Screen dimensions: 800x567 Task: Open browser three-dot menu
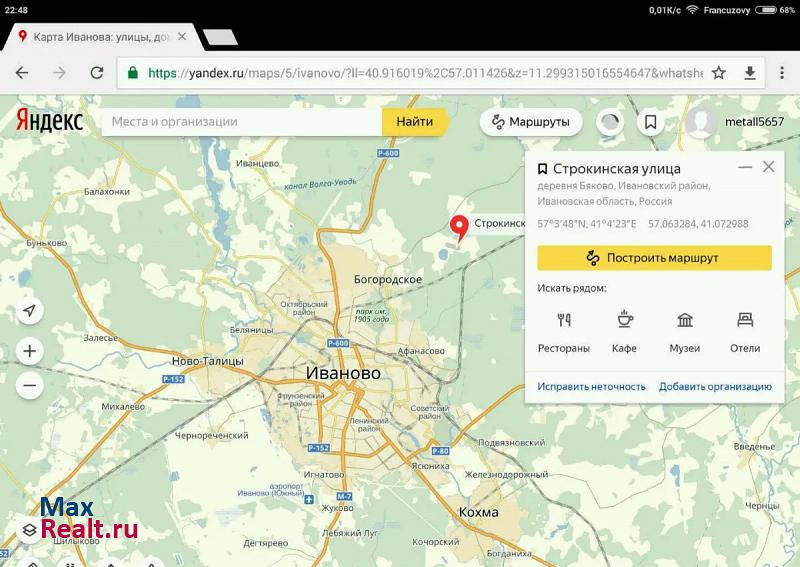point(780,73)
